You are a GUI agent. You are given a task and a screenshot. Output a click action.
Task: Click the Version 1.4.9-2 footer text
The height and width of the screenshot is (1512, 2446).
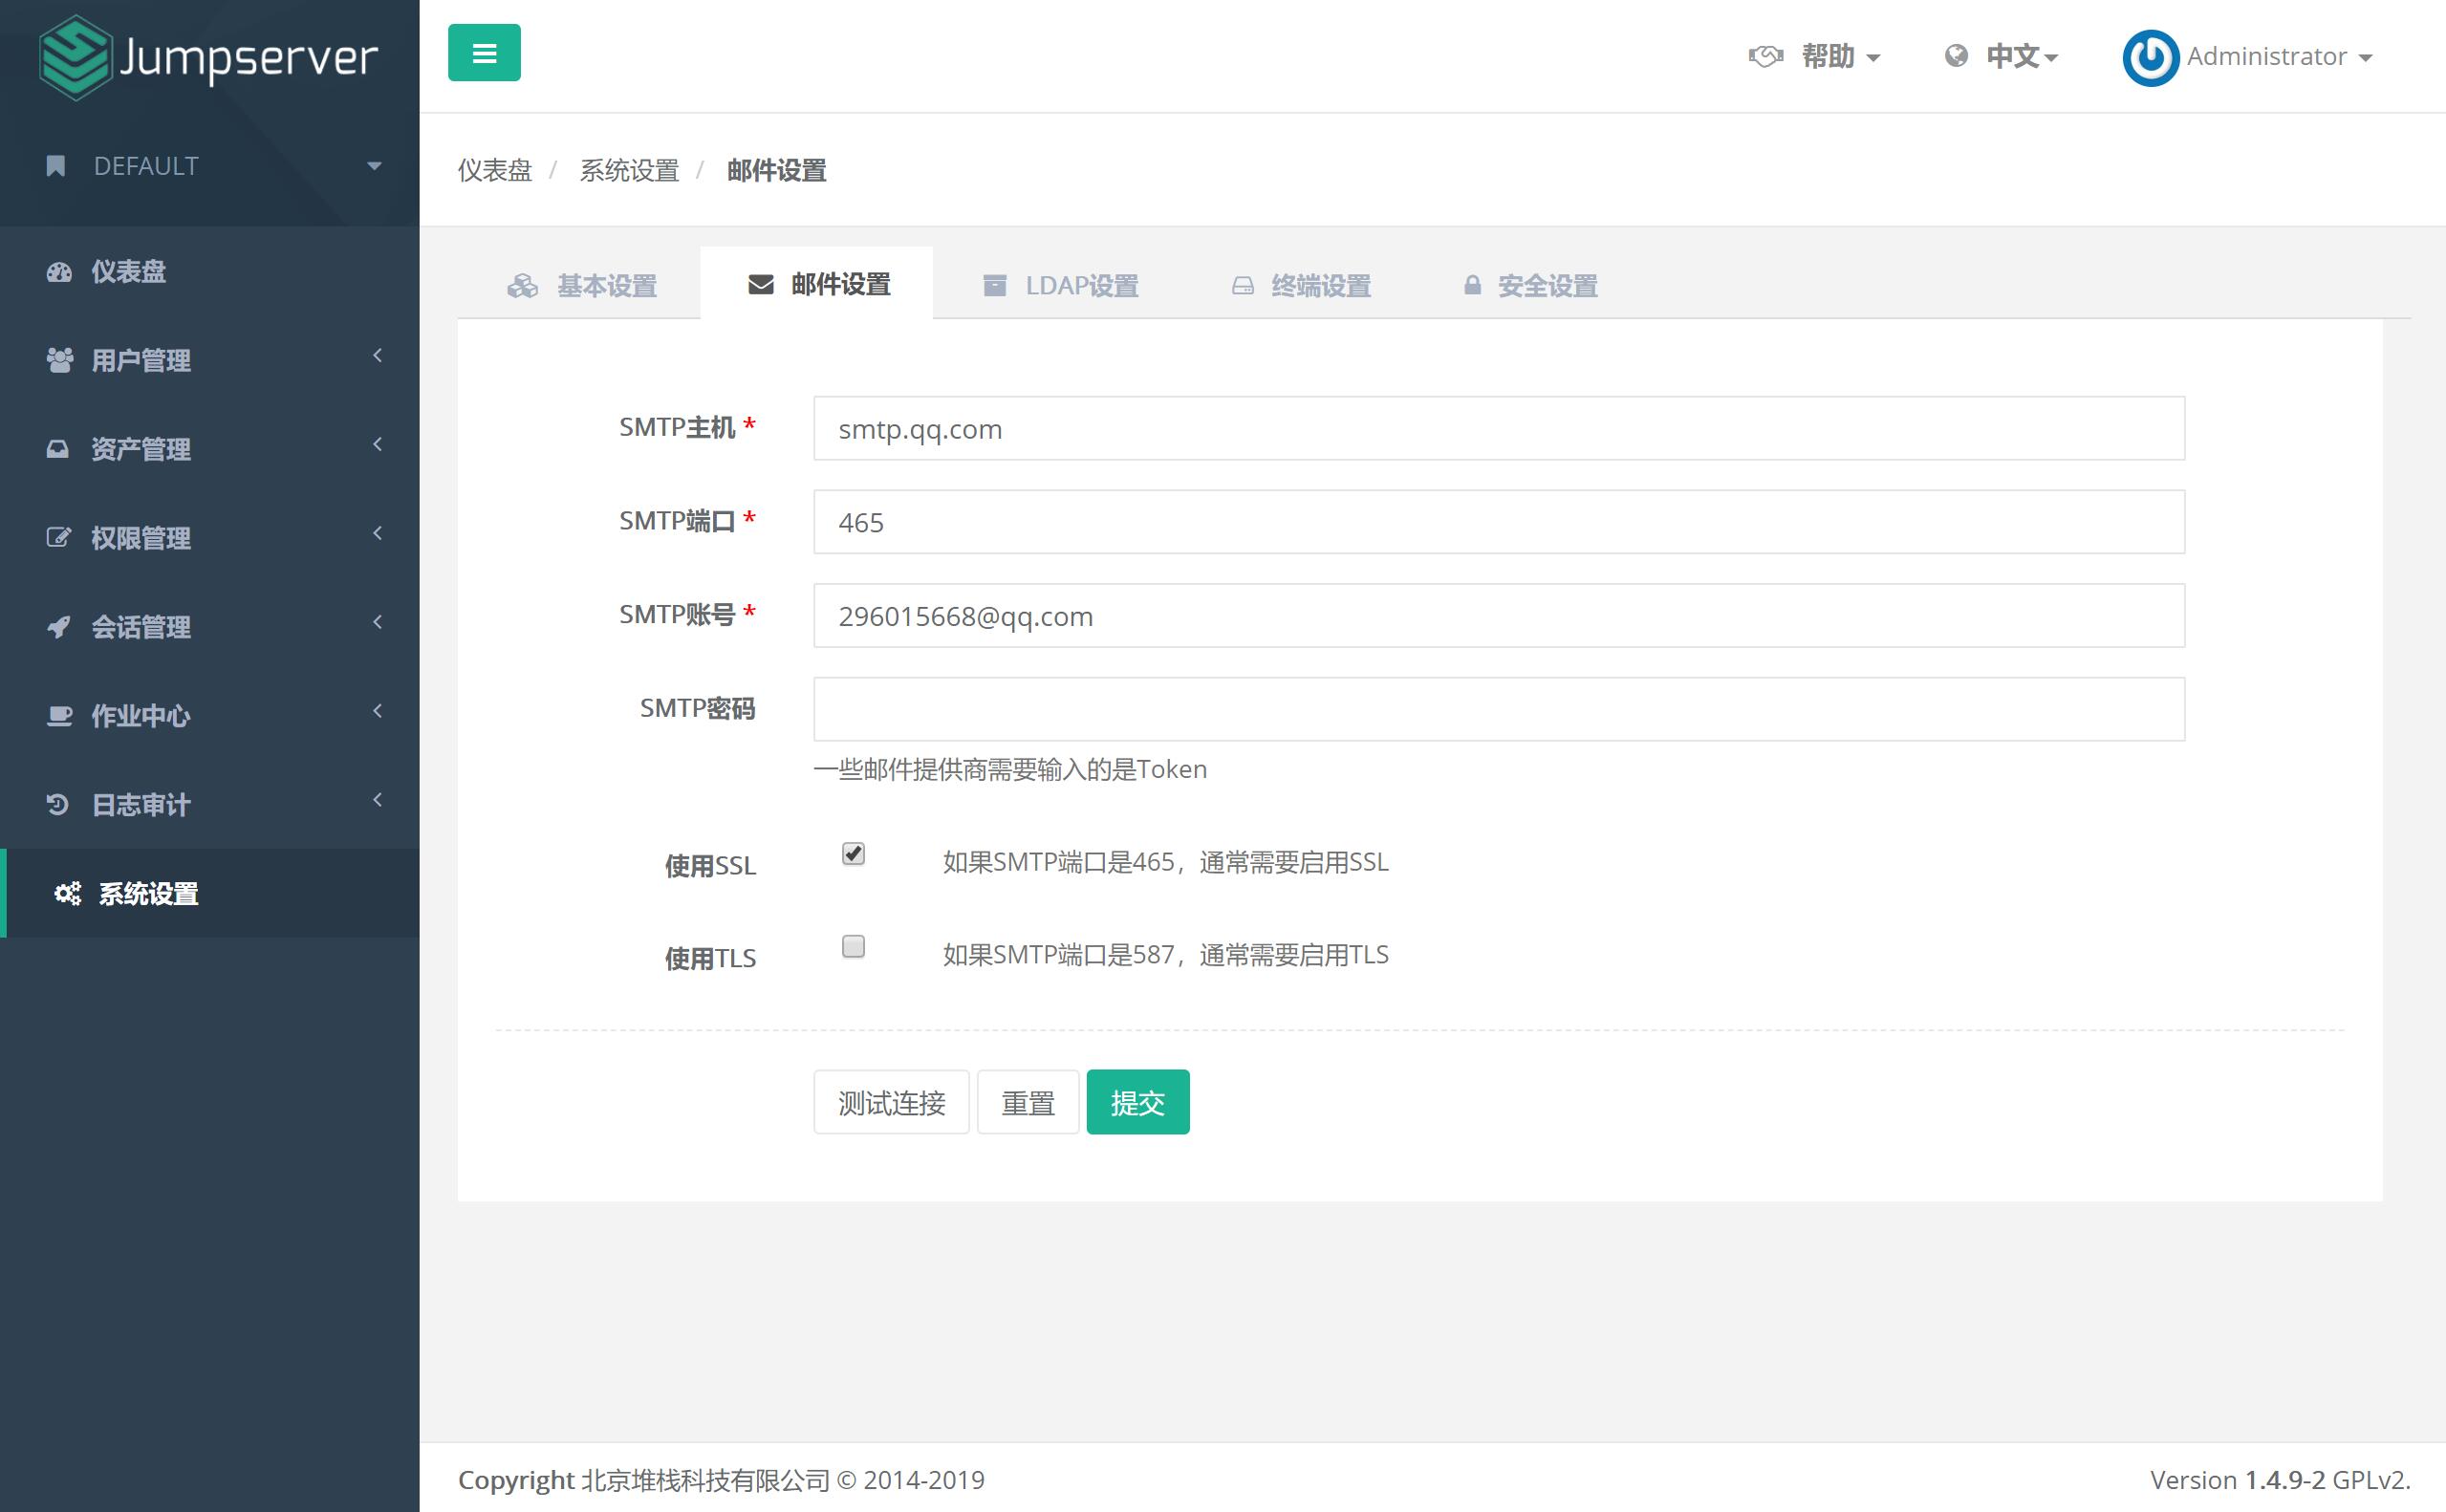(2280, 1480)
